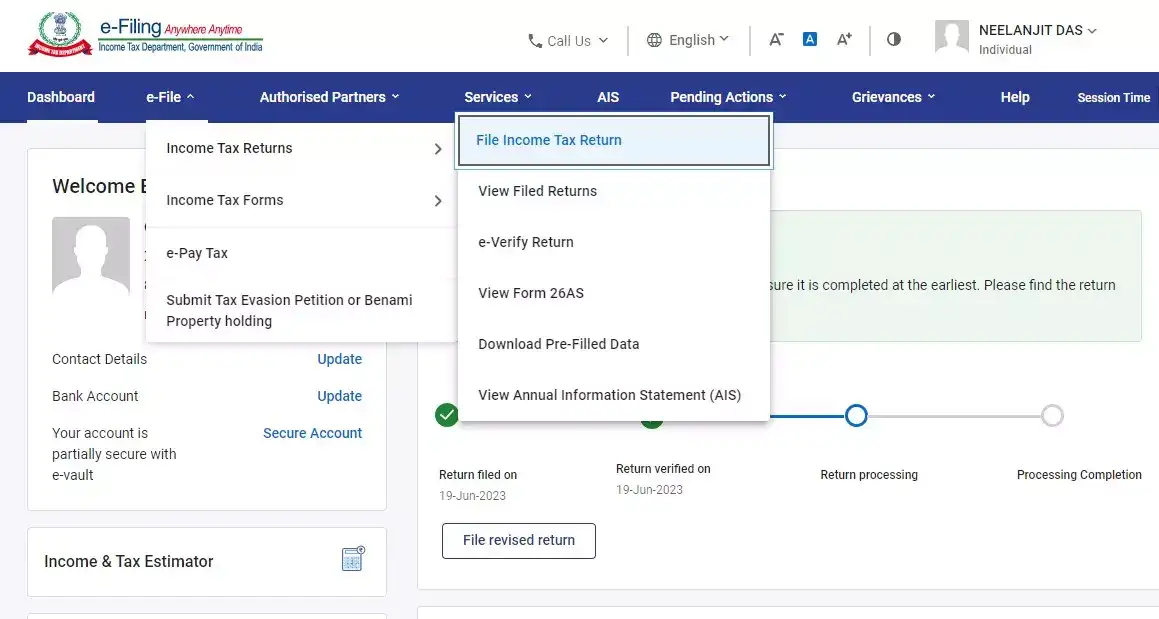Select the decrease font size icon
The image size is (1159, 619).
(x=776, y=39)
